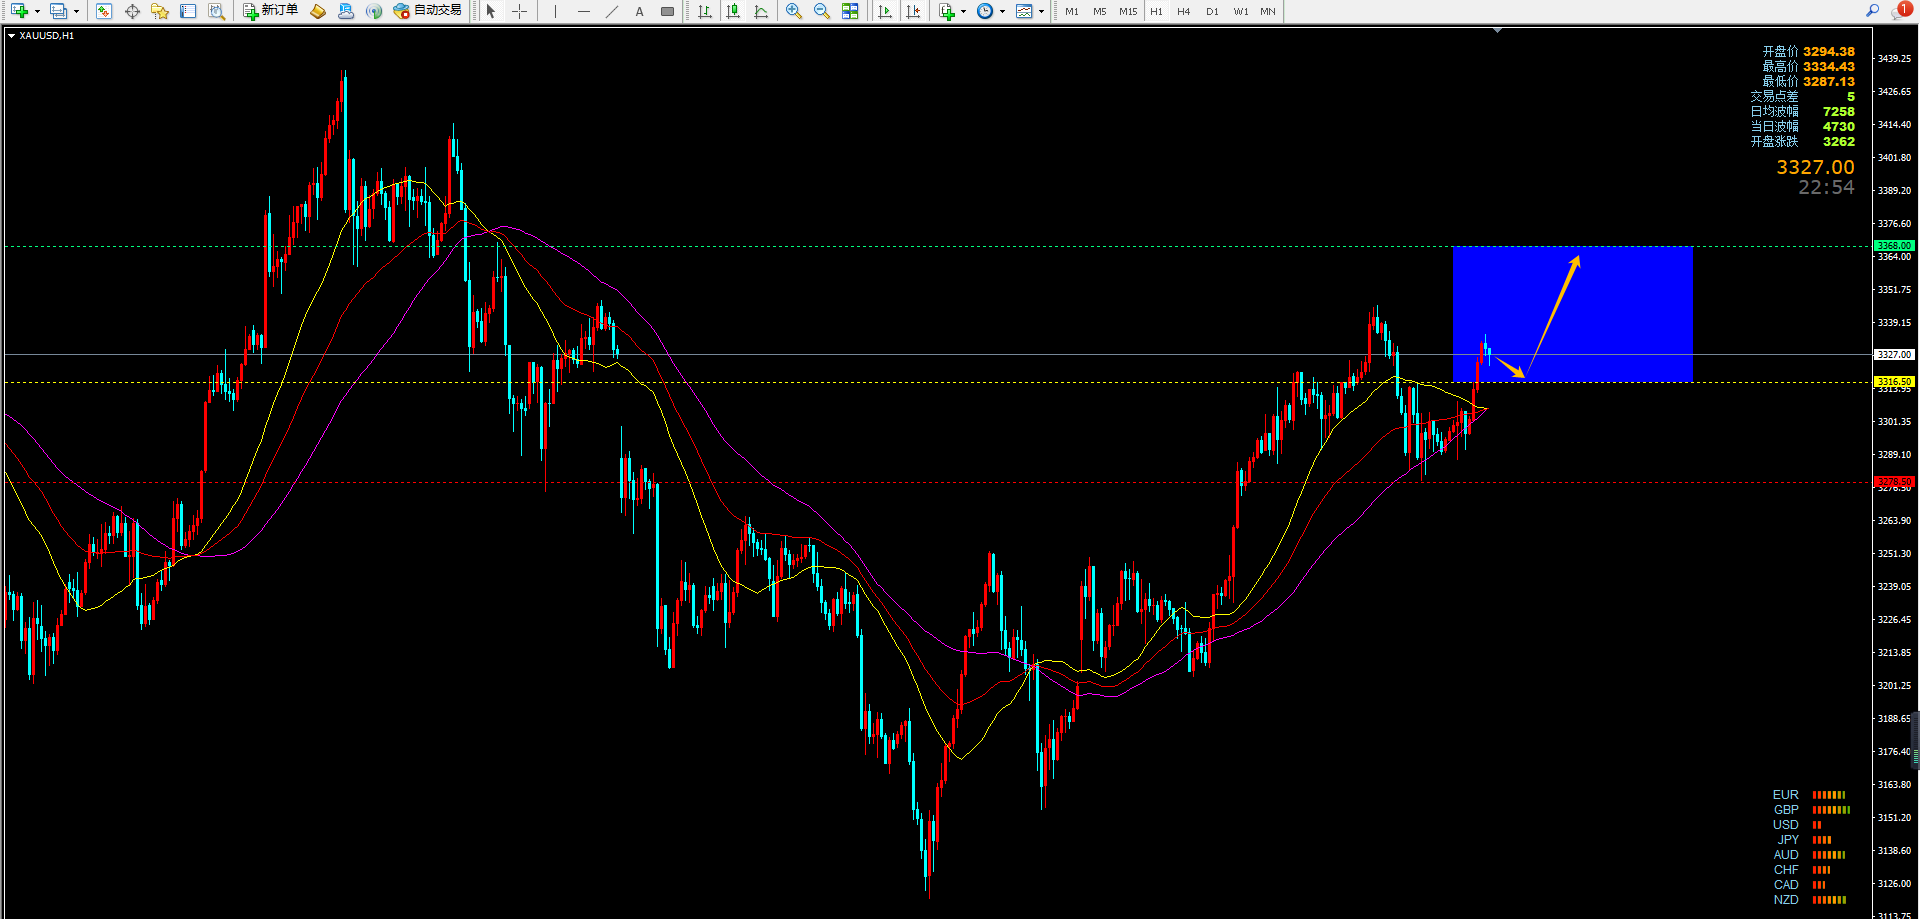This screenshot has height=919, width=1920.
Task: Open the search magnifier in top right
Action: pyautogui.click(x=1872, y=11)
